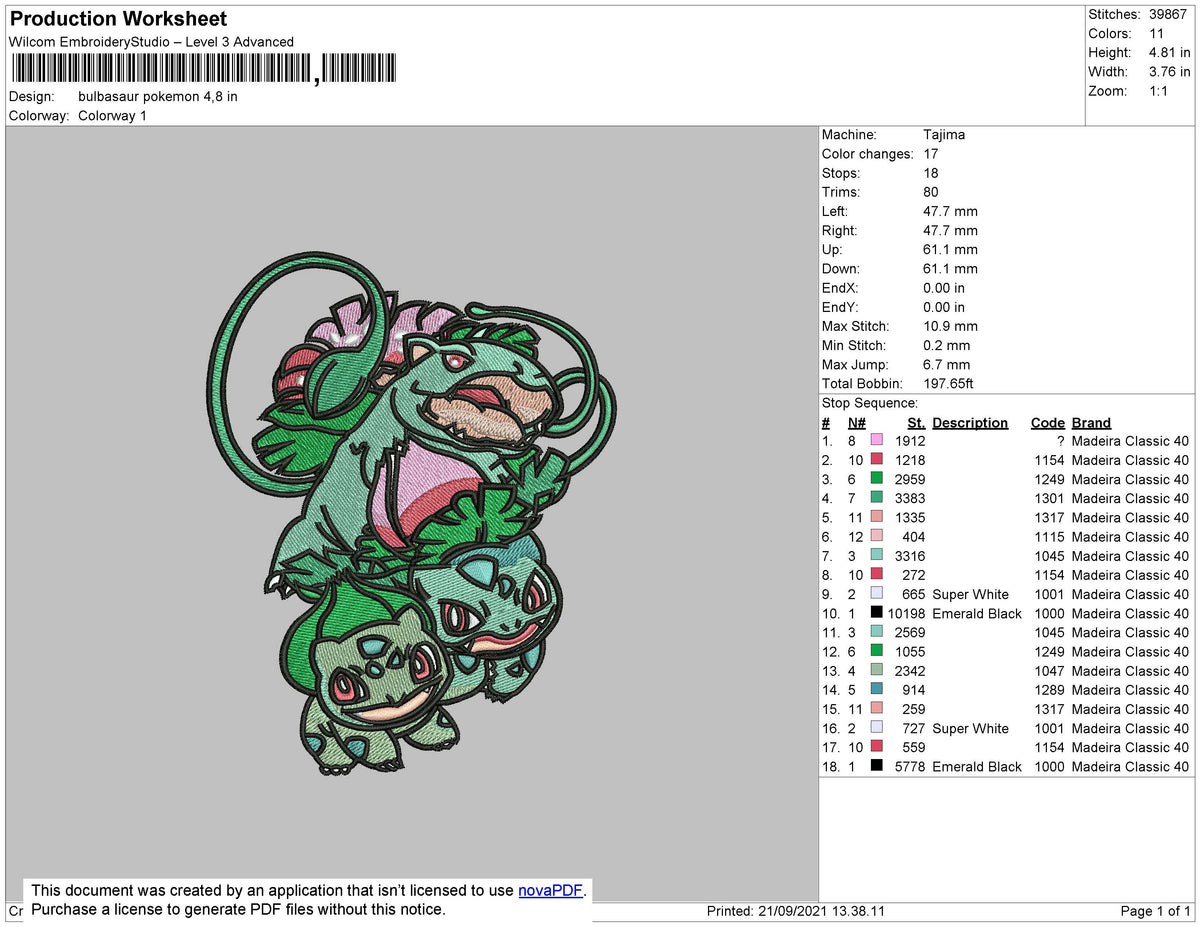This screenshot has width=1200, height=927.
Task: Click the 'Description' column header
Action: [970, 423]
